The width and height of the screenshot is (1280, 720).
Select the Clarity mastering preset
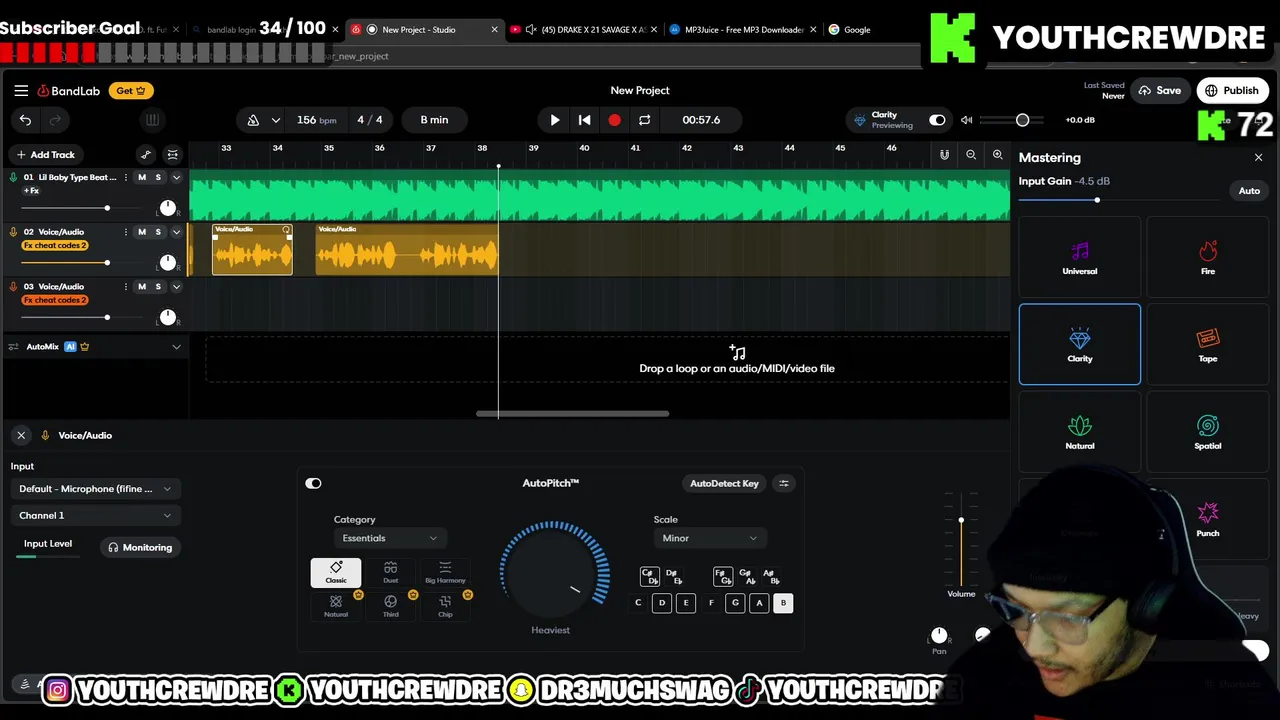(1079, 344)
